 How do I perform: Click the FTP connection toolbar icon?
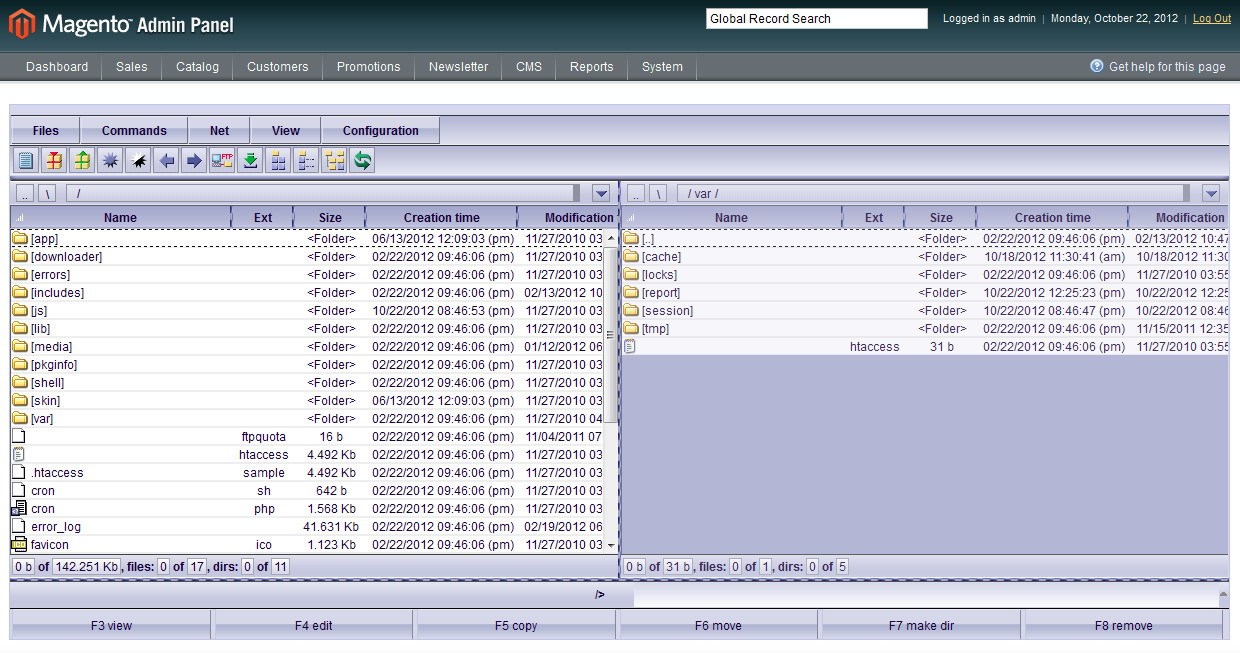coord(222,161)
